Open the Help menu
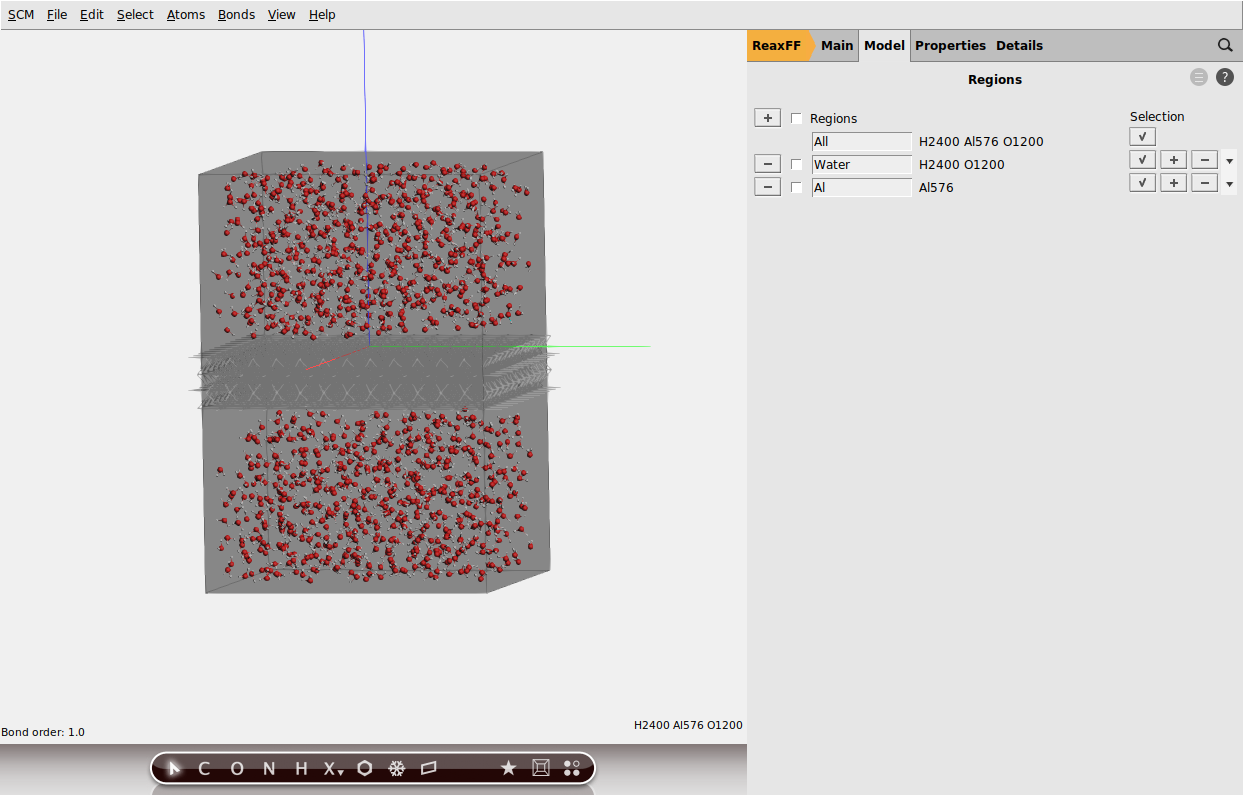The height and width of the screenshot is (795, 1243). point(322,15)
